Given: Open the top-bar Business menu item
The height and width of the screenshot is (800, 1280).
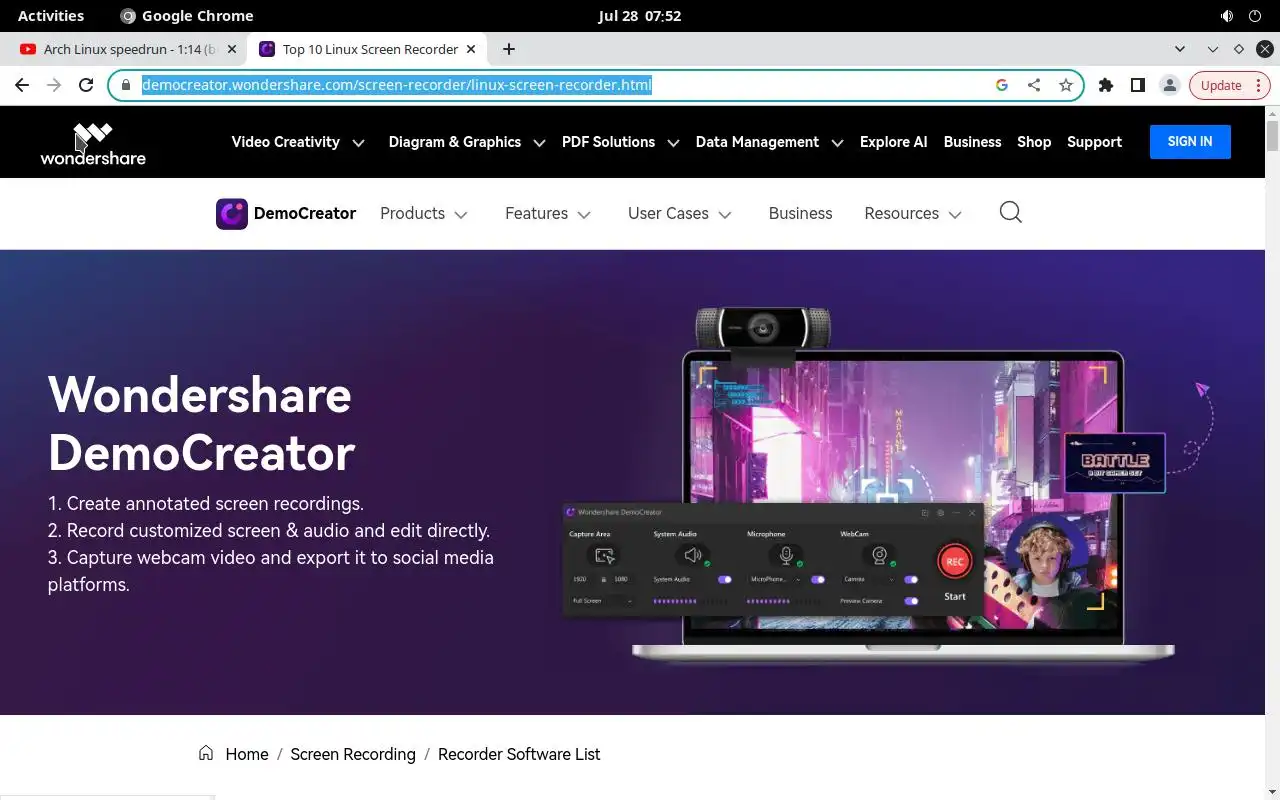Looking at the screenshot, I should pyautogui.click(x=972, y=142).
